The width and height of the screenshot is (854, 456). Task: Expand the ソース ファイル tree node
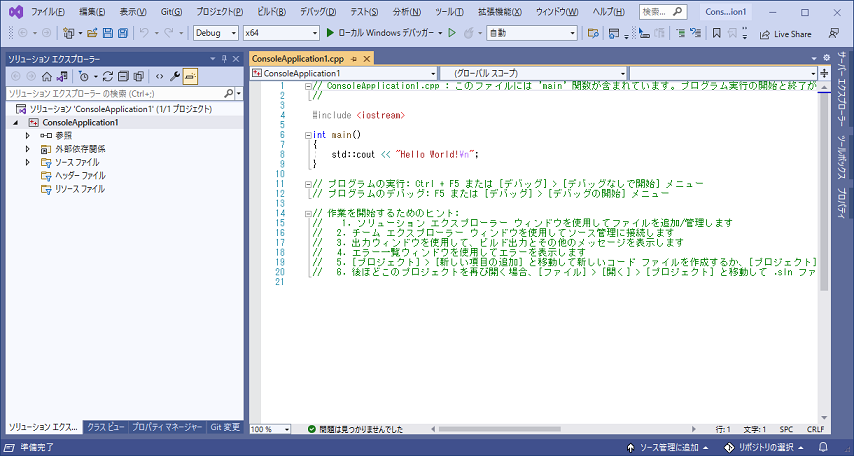28,162
